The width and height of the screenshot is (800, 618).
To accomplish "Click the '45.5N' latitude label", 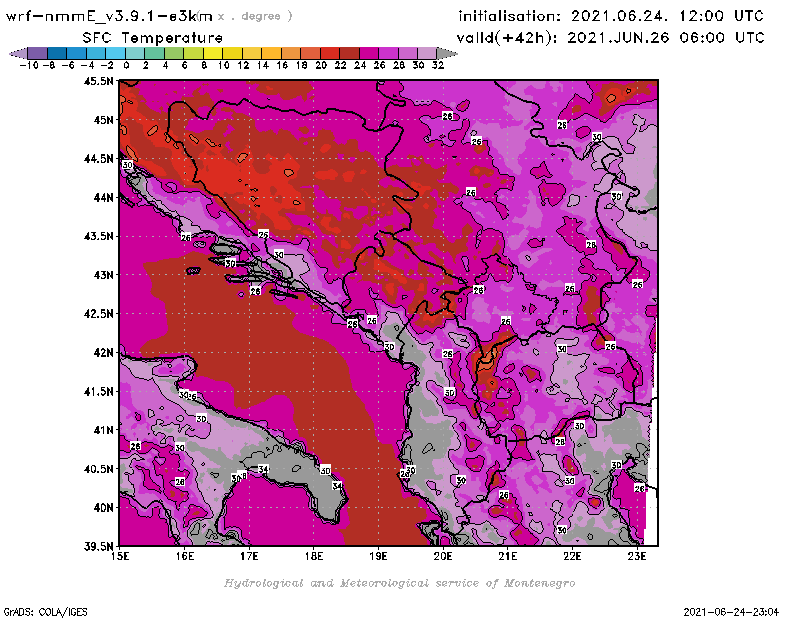I will tap(98, 81).
